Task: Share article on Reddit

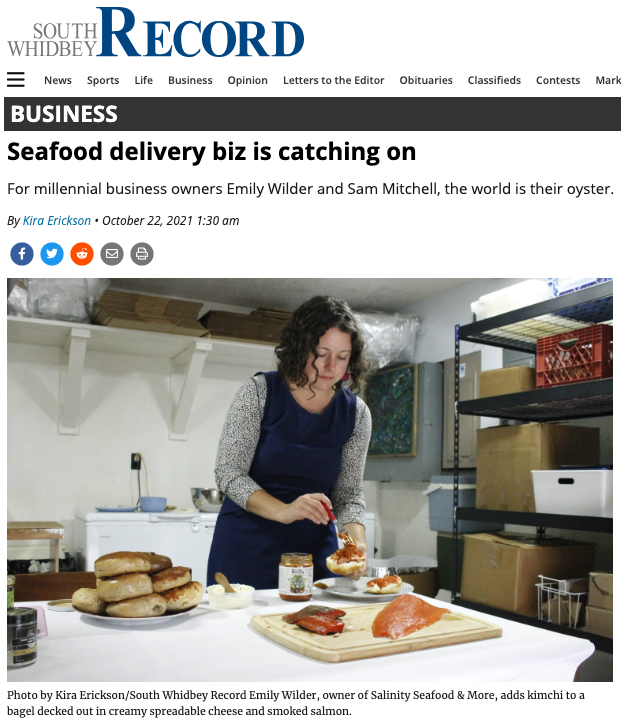Action: pyautogui.click(x=82, y=254)
